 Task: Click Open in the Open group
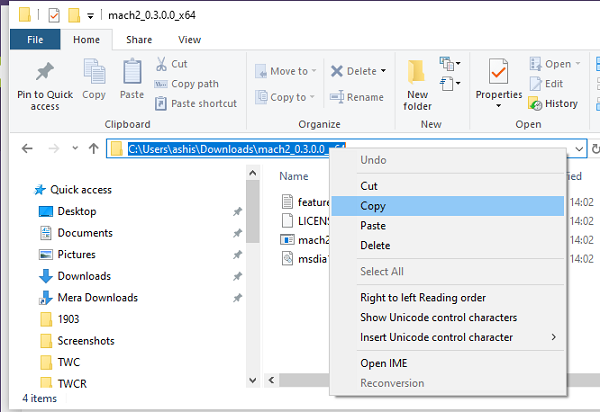pos(555,64)
